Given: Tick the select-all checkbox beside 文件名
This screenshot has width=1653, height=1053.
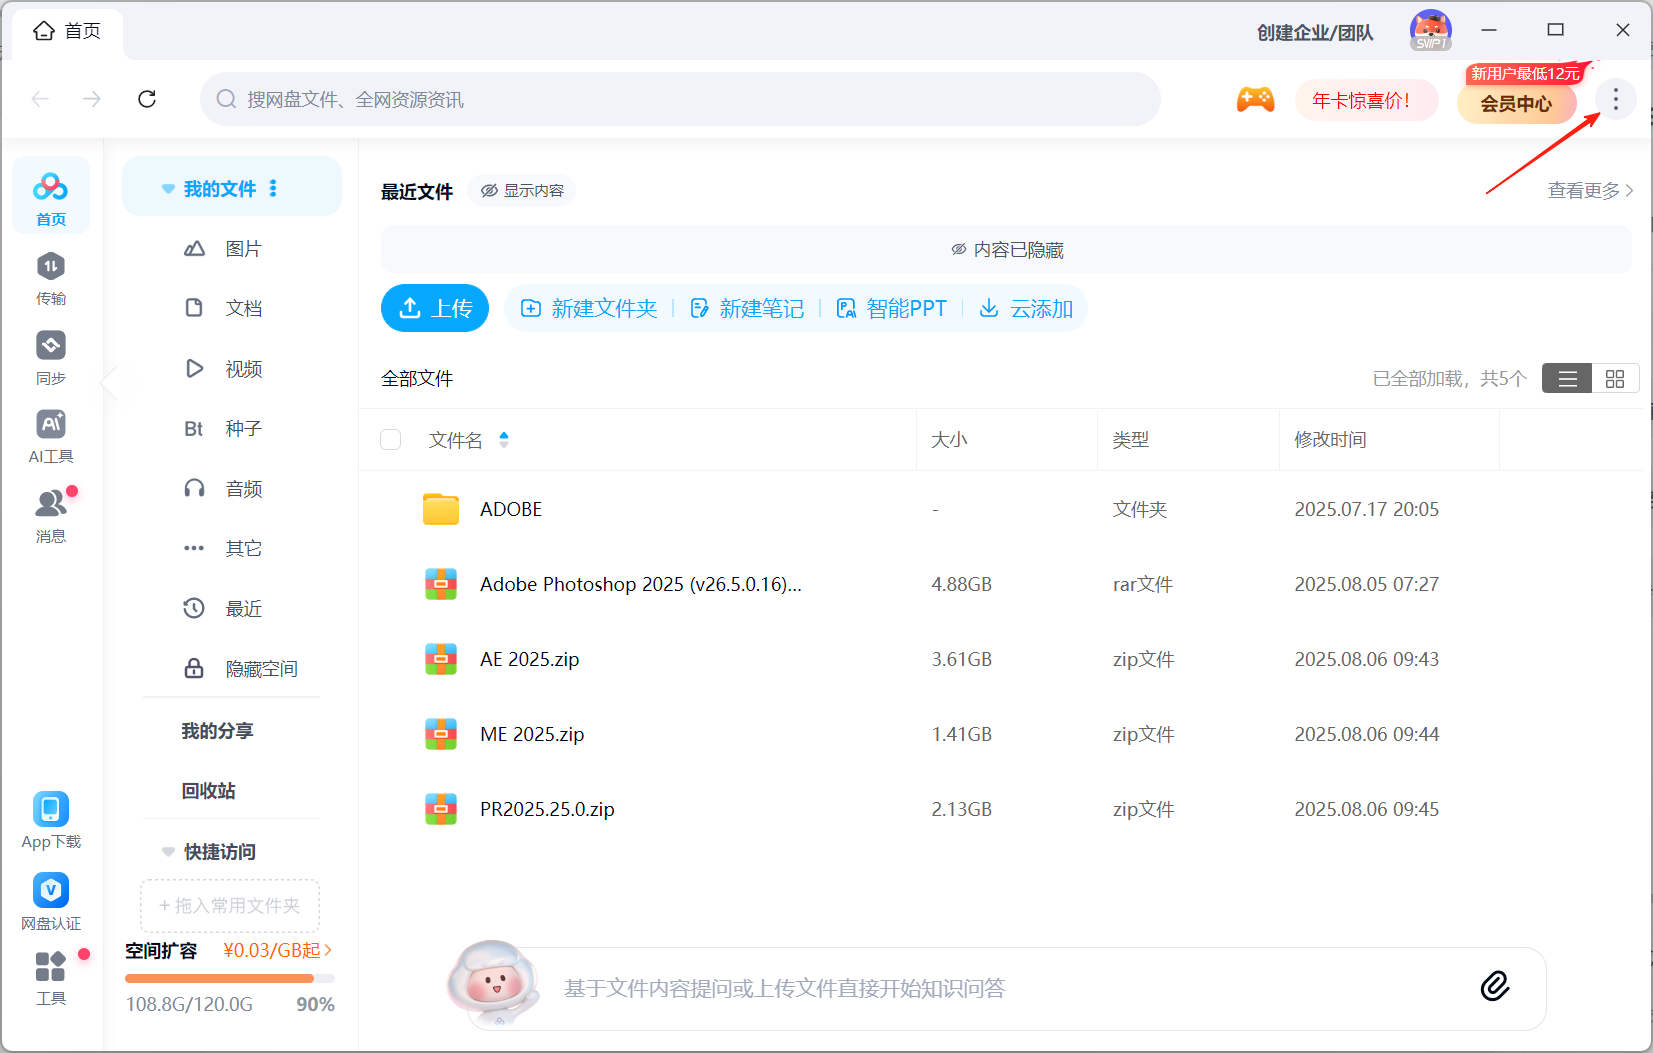Looking at the screenshot, I should click(x=391, y=440).
